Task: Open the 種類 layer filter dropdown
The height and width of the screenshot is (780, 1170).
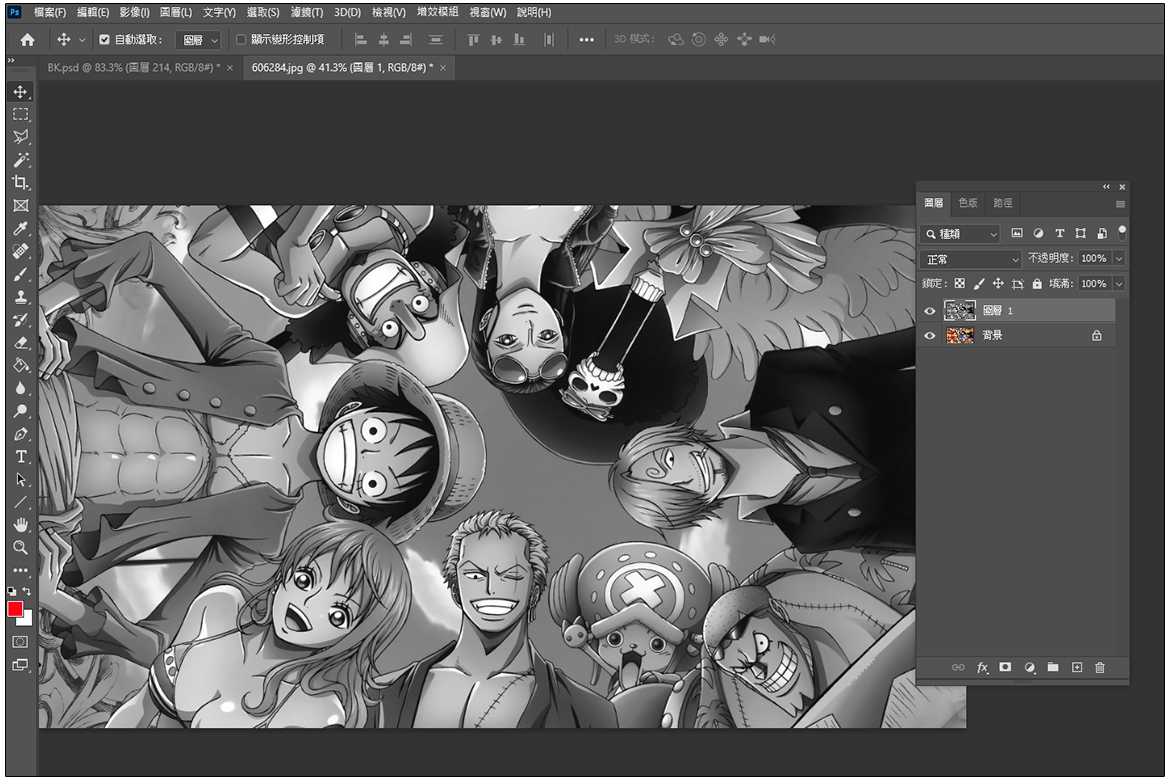Action: pos(960,233)
